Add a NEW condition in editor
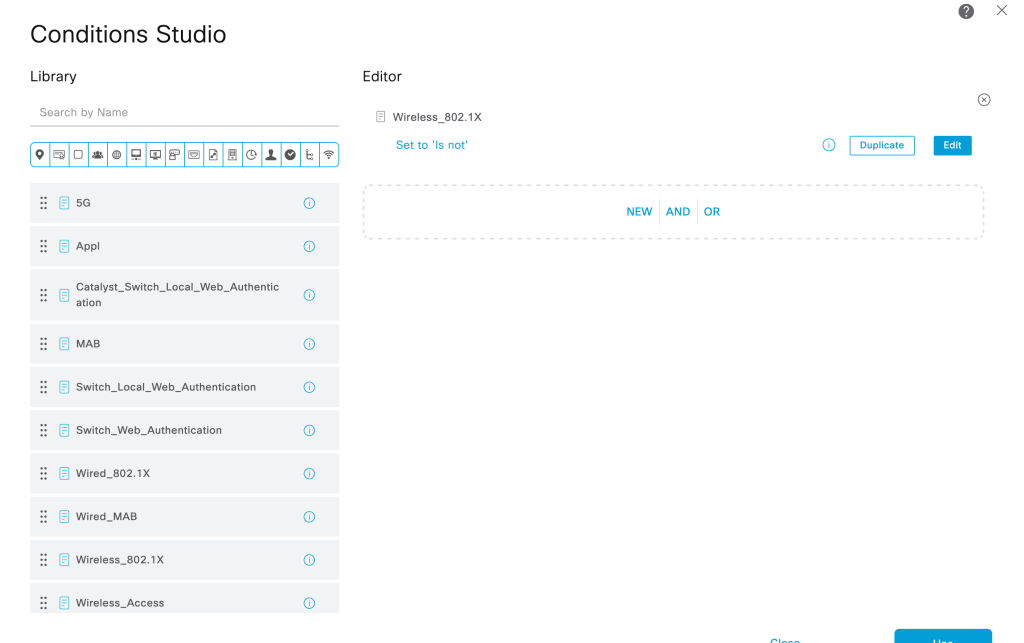 pyautogui.click(x=639, y=212)
